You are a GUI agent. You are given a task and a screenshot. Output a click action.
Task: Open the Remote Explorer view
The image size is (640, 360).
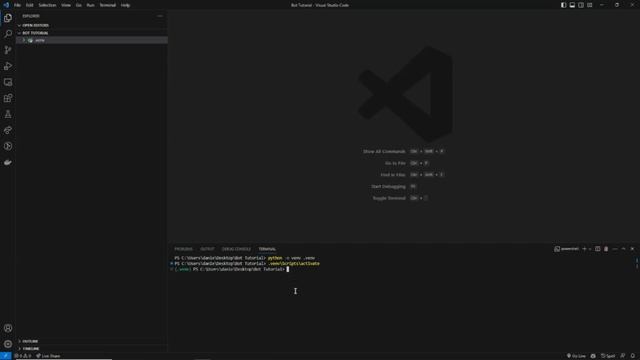tap(8, 82)
